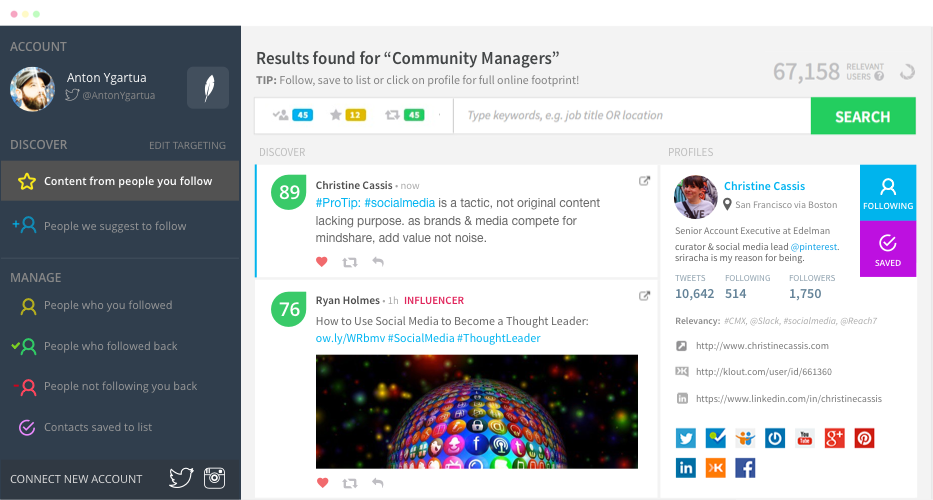The image size is (933, 500).
Task: Open Christine's Pinterest profile icon
Action: pyautogui.click(x=864, y=438)
